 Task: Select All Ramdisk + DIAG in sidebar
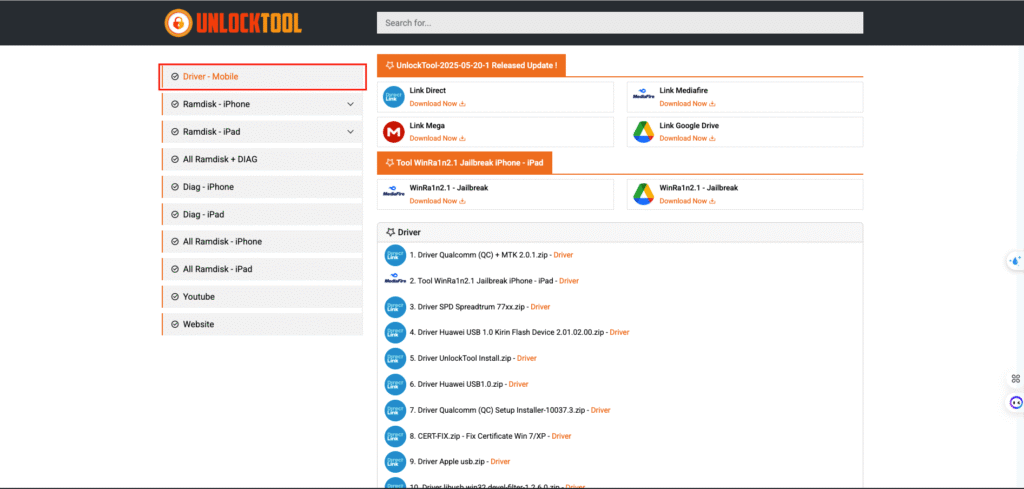coord(263,159)
